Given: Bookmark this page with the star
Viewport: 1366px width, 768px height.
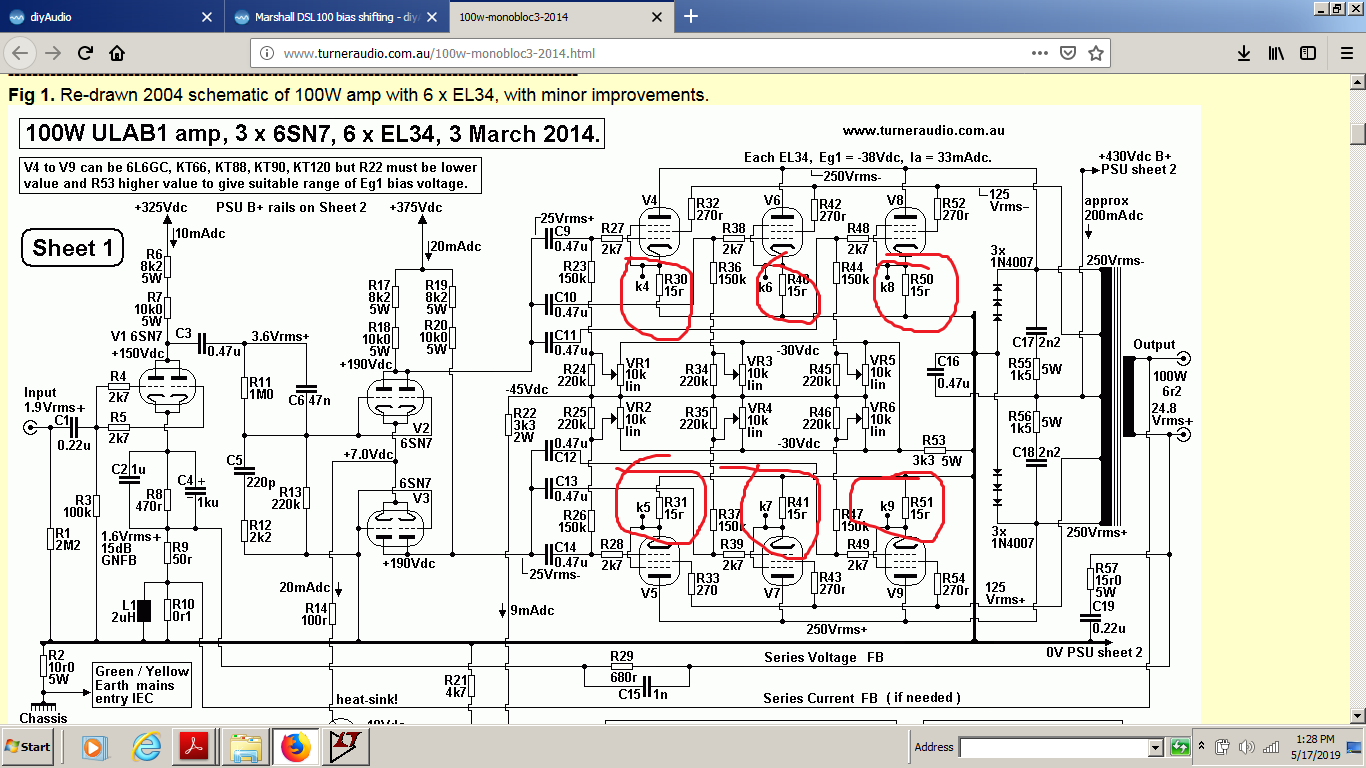Looking at the screenshot, I should [1096, 53].
